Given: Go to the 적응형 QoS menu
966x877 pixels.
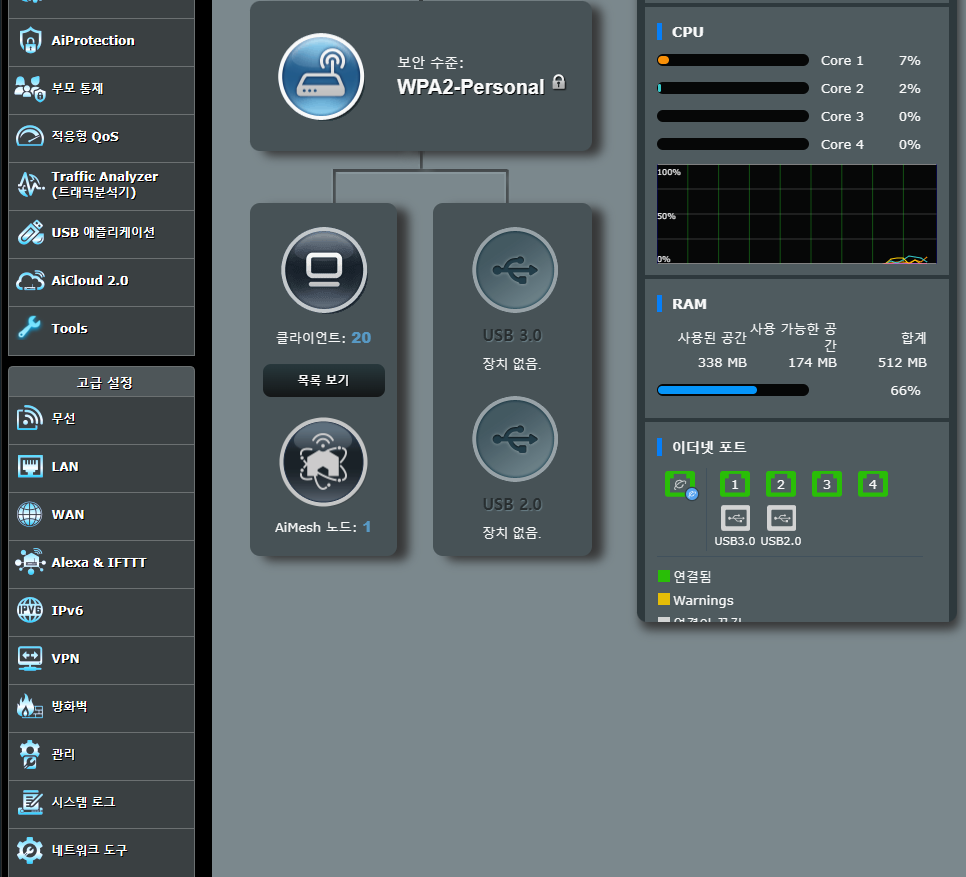Looking at the screenshot, I should click(x=102, y=138).
